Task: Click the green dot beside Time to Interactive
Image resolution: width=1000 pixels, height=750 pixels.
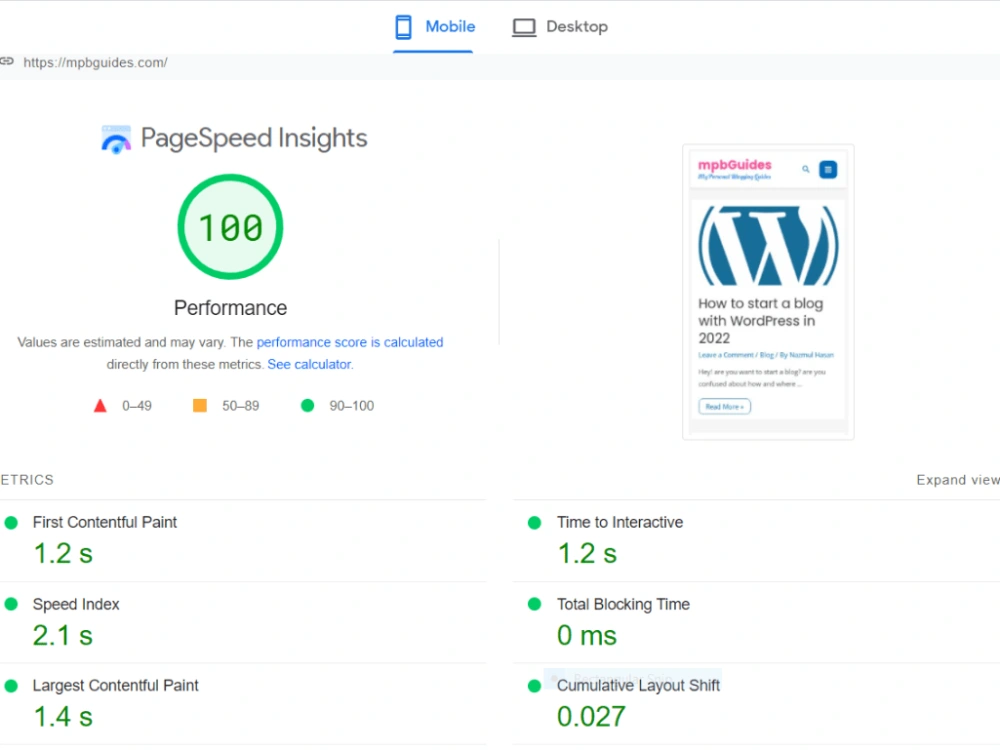Action: click(x=534, y=523)
